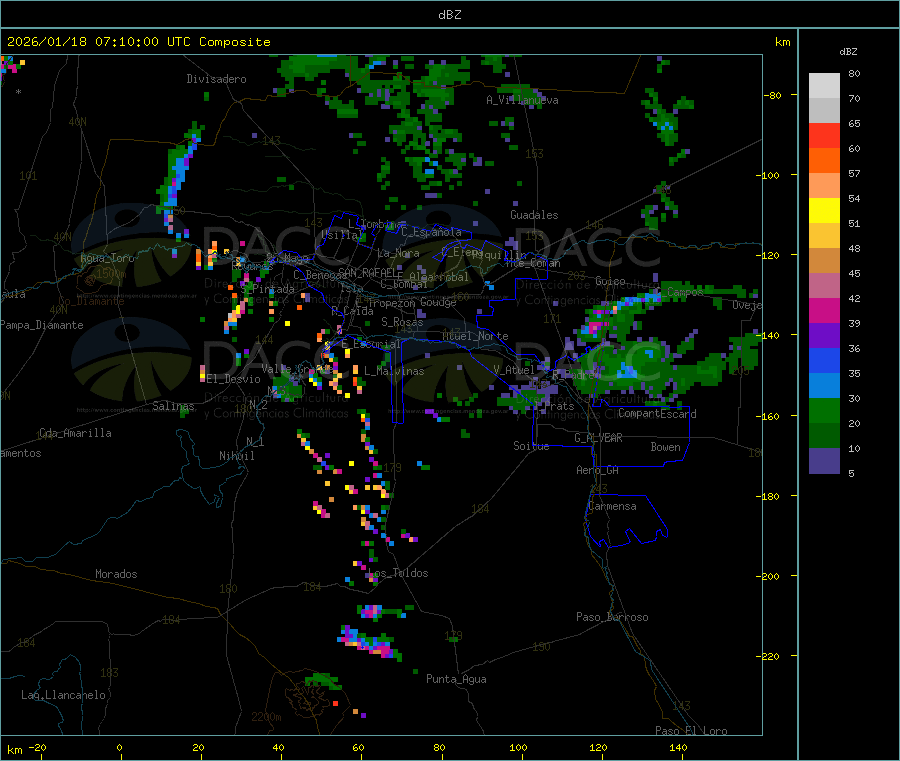The width and height of the screenshot is (900, 761).
Task: Click the L_Malvinas label
Action: tap(394, 371)
